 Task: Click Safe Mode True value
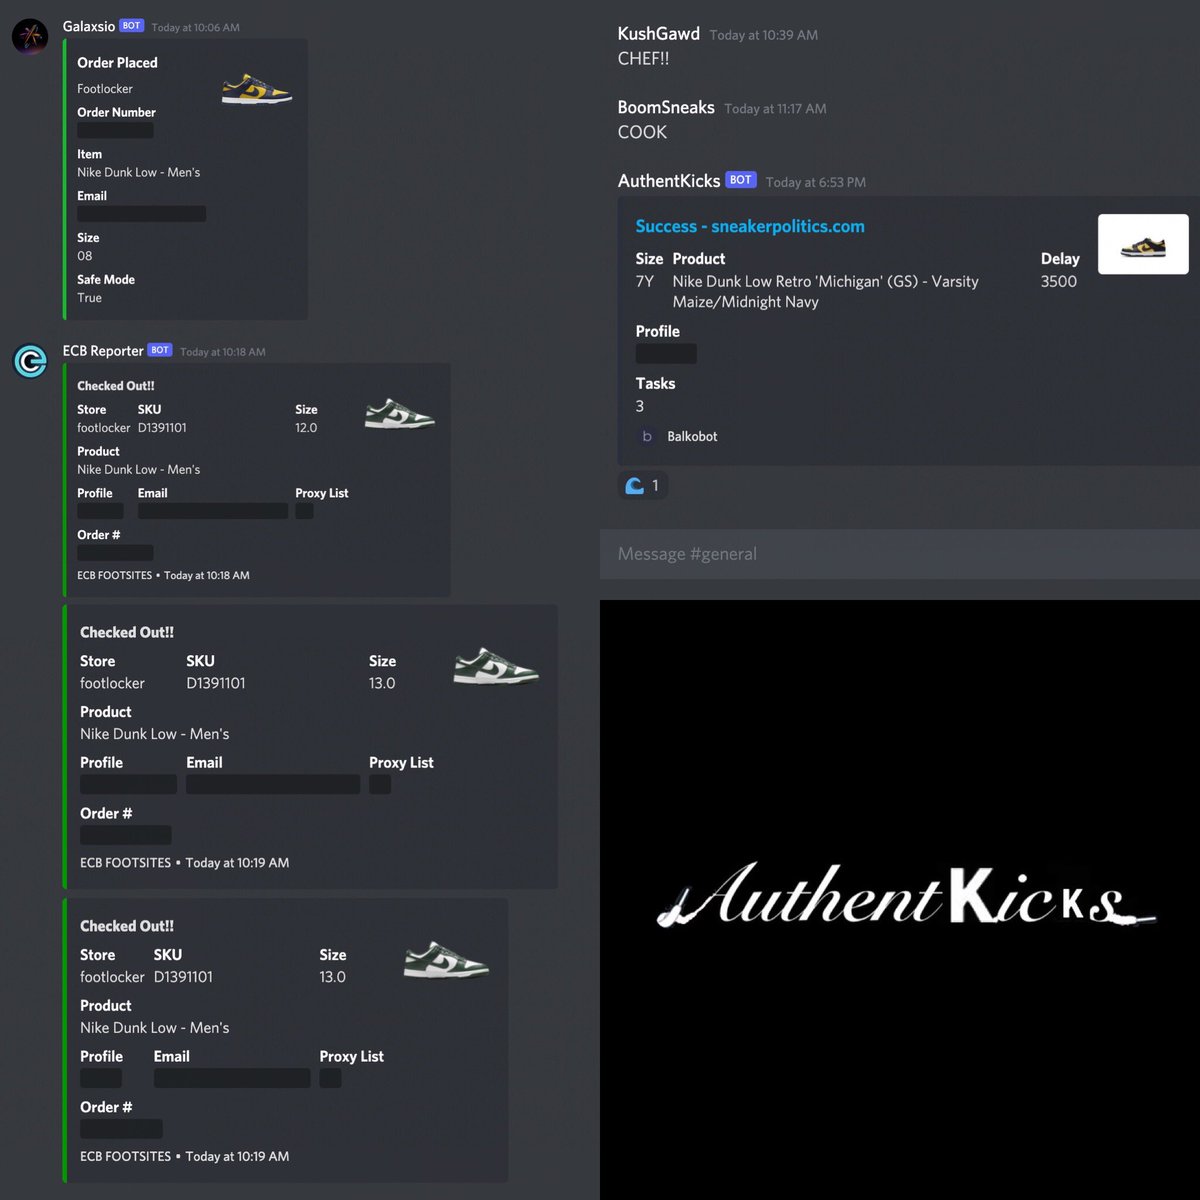tap(89, 298)
